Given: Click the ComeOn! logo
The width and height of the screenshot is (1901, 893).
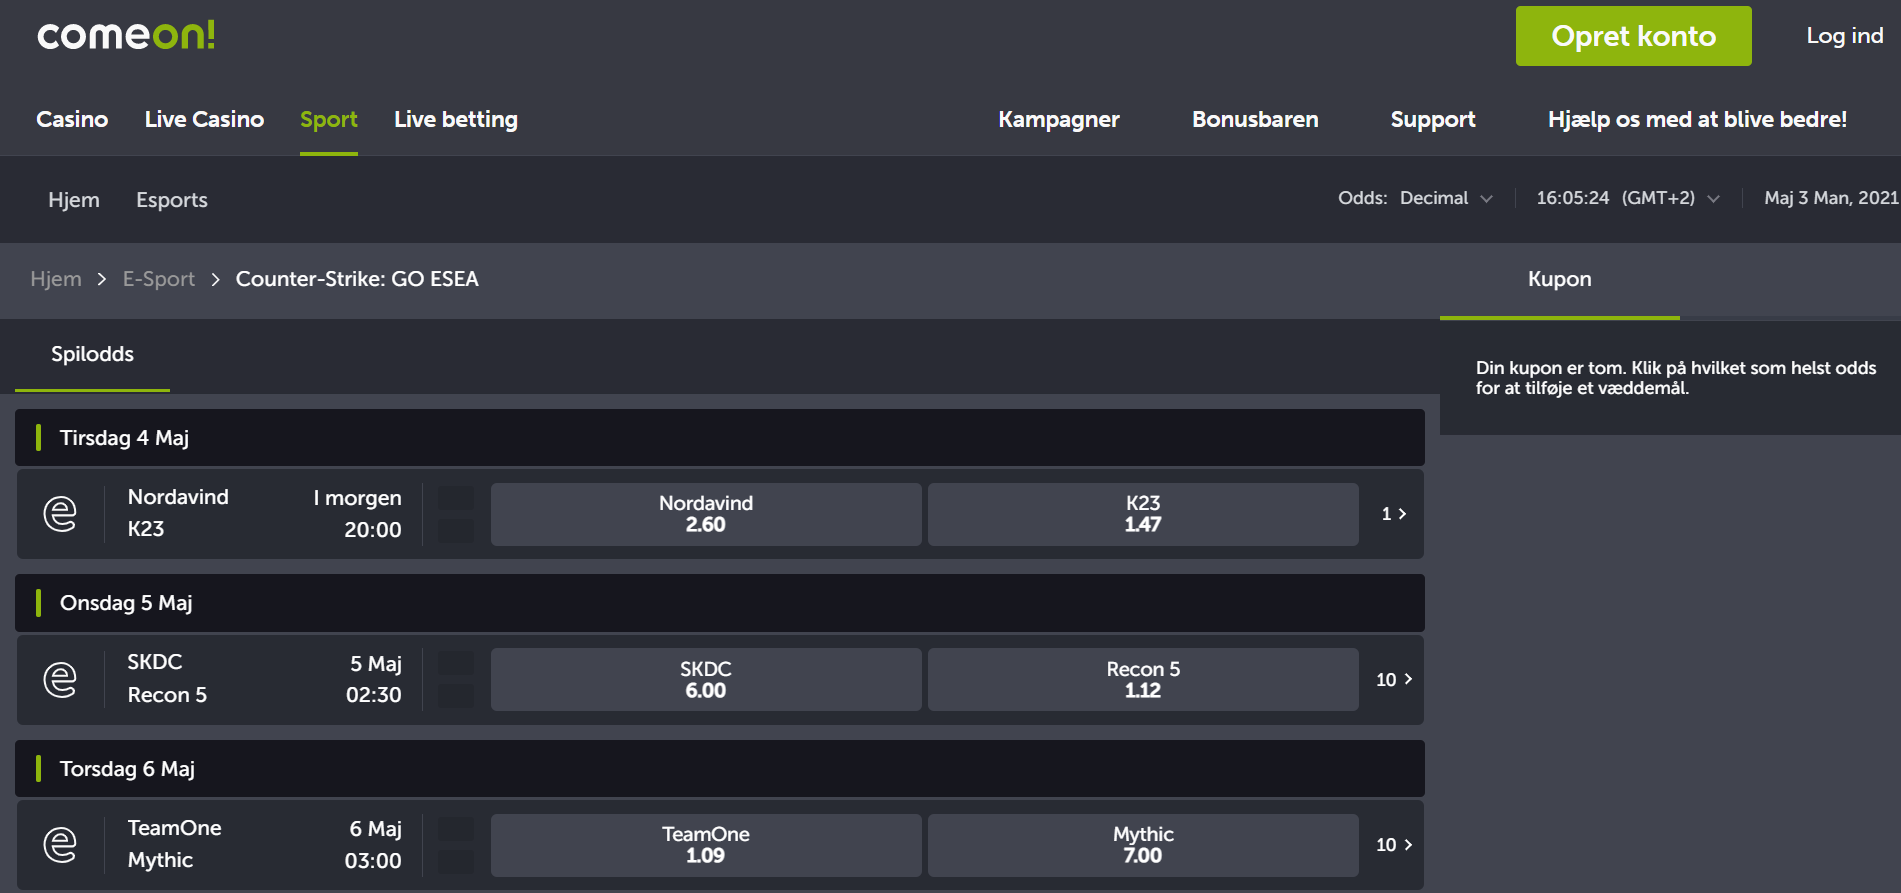Looking at the screenshot, I should pos(126,36).
